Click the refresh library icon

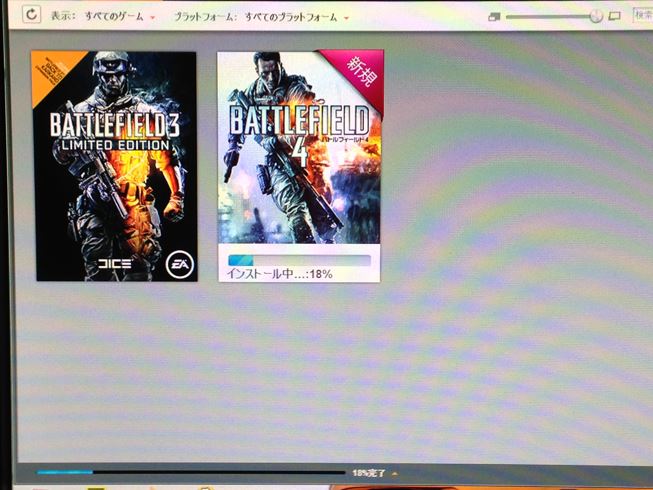[31, 15]
